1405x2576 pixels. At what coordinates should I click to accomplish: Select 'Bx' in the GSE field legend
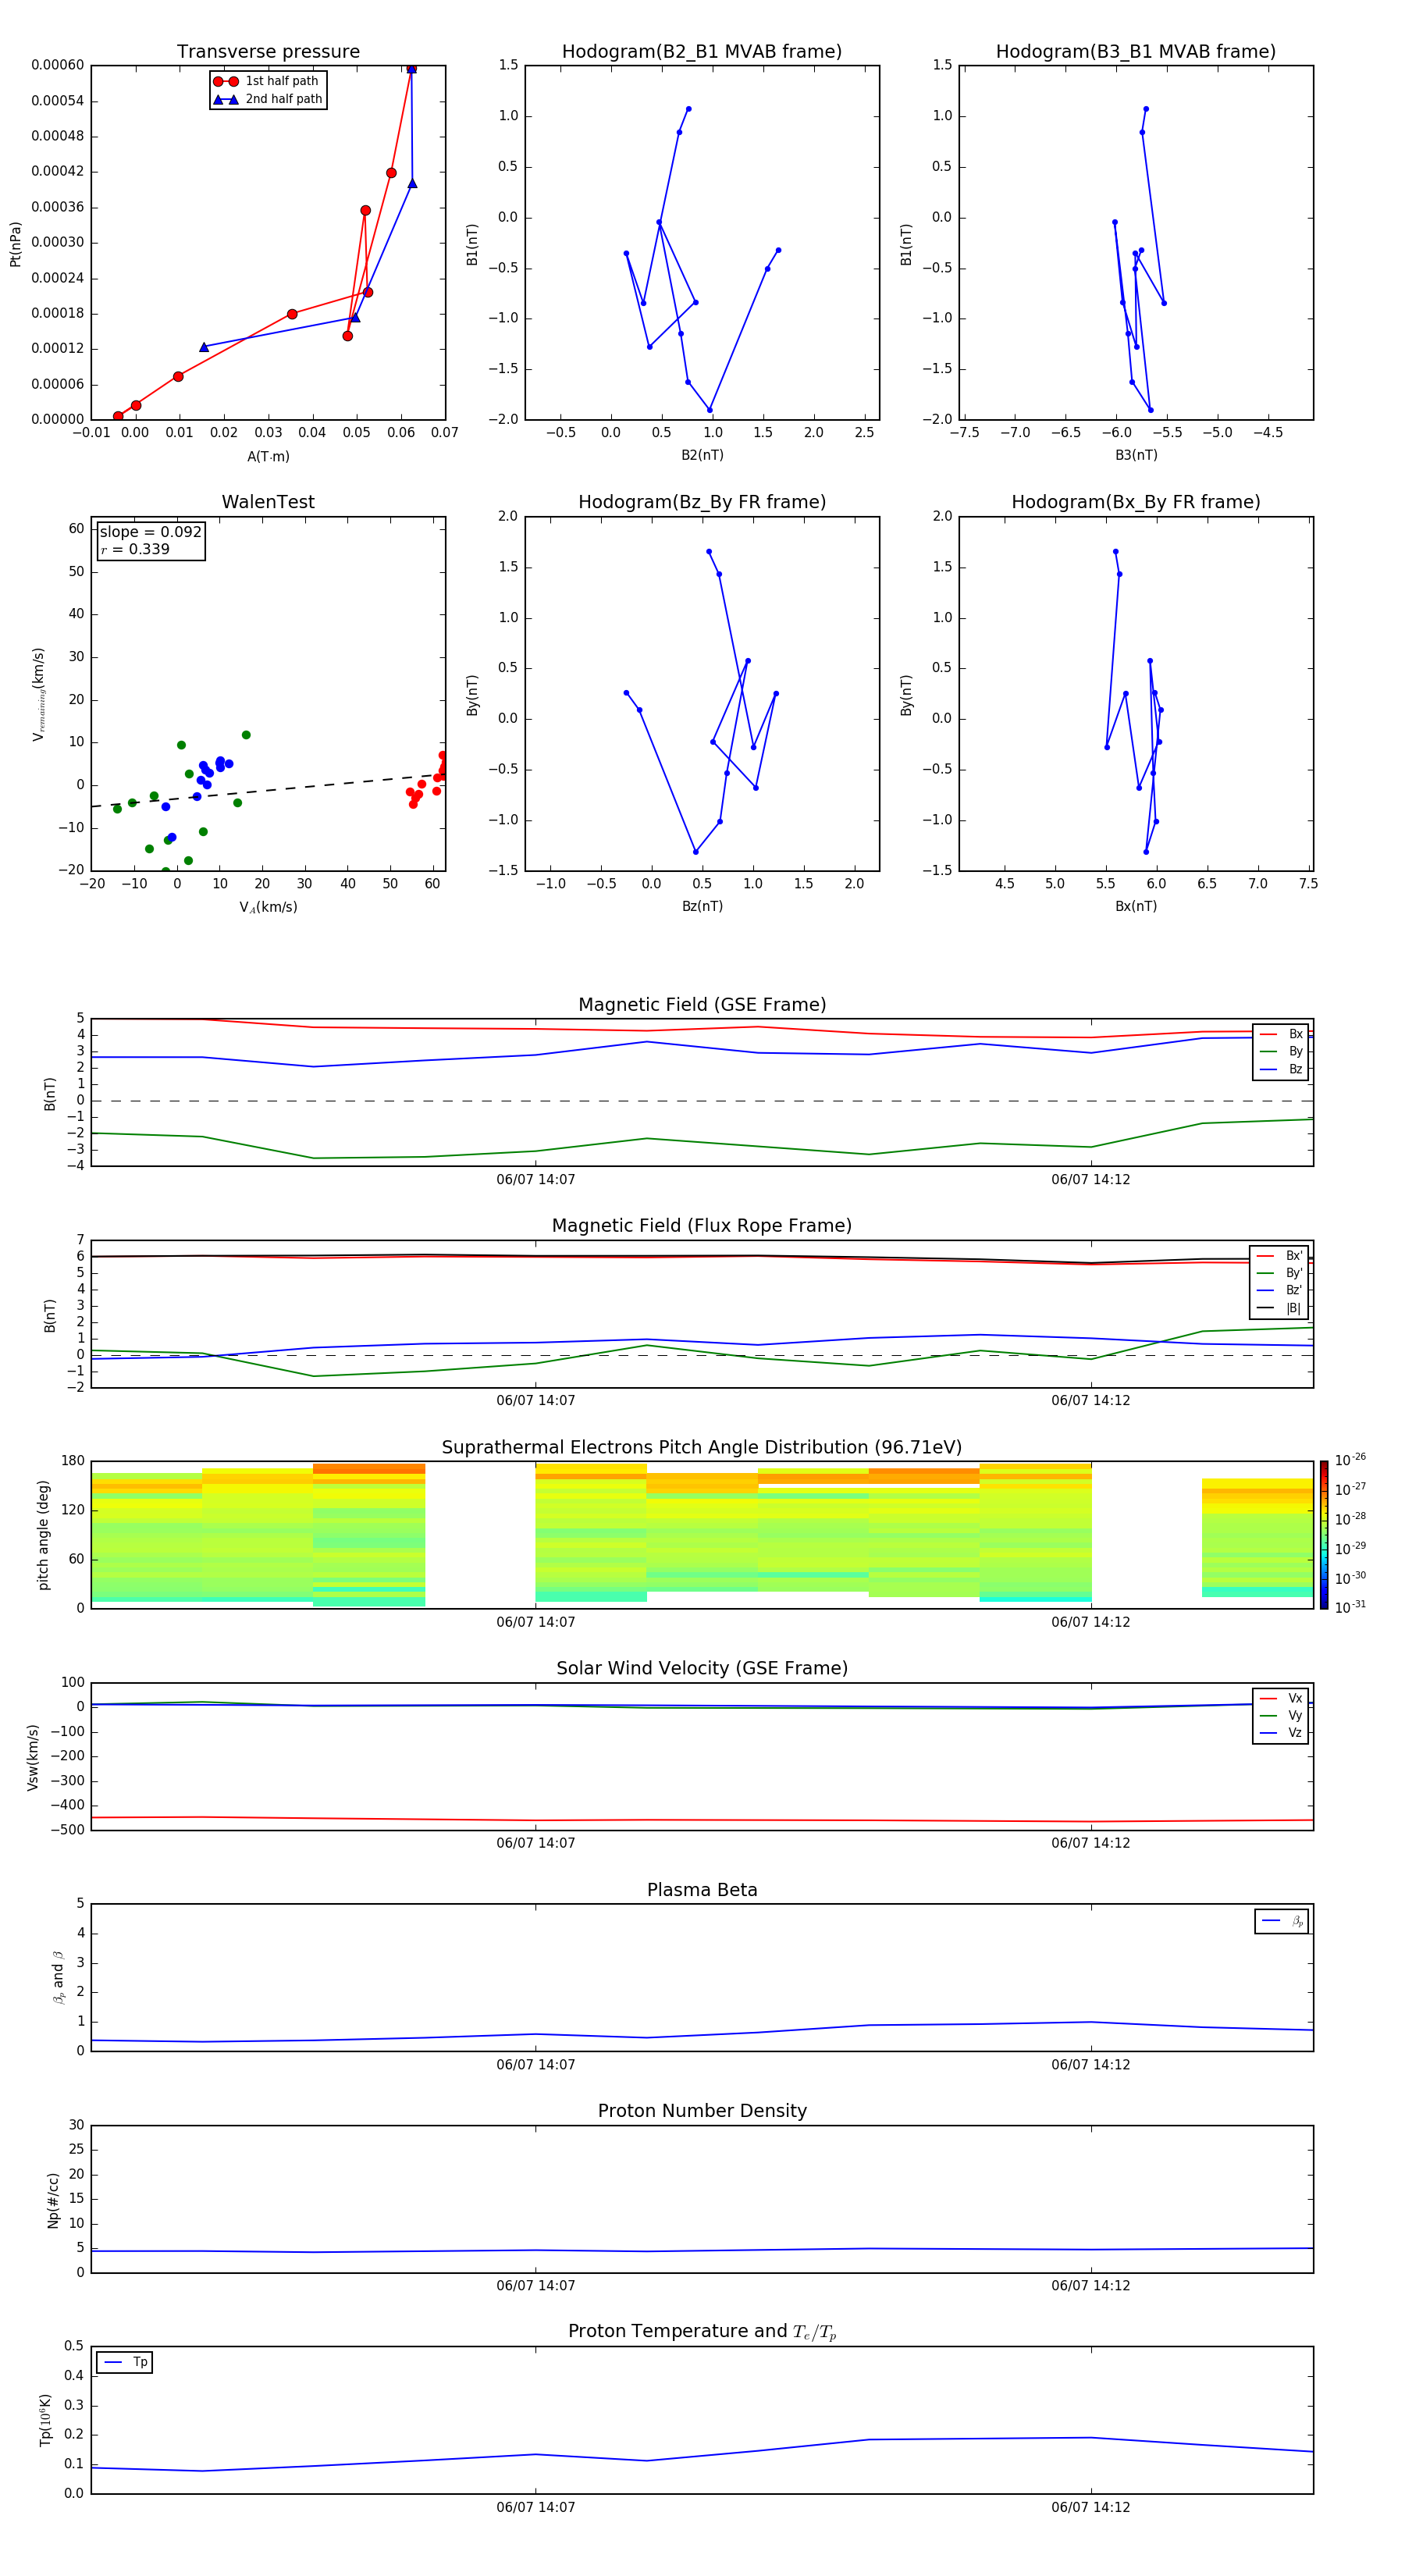click(x=1281, y=1034)
